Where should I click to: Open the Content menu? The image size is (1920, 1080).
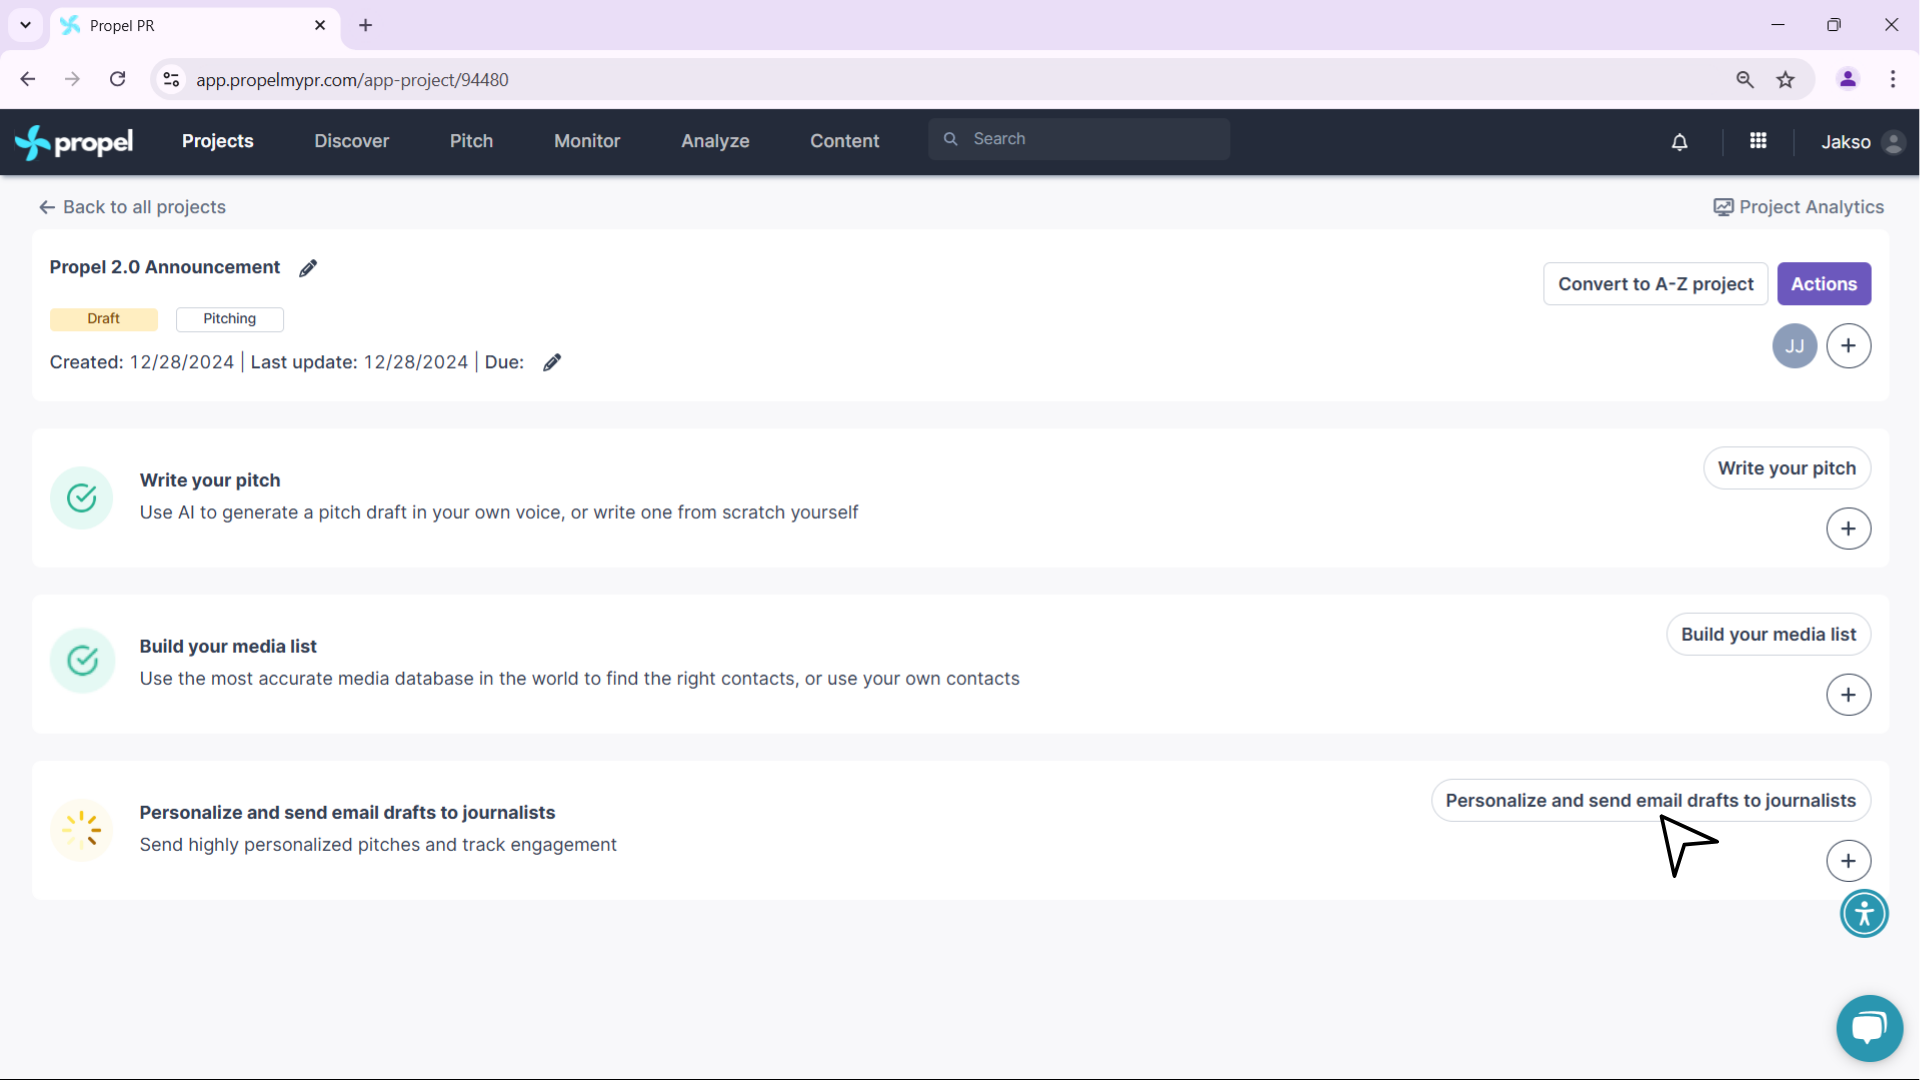click(x=845, y=141)
